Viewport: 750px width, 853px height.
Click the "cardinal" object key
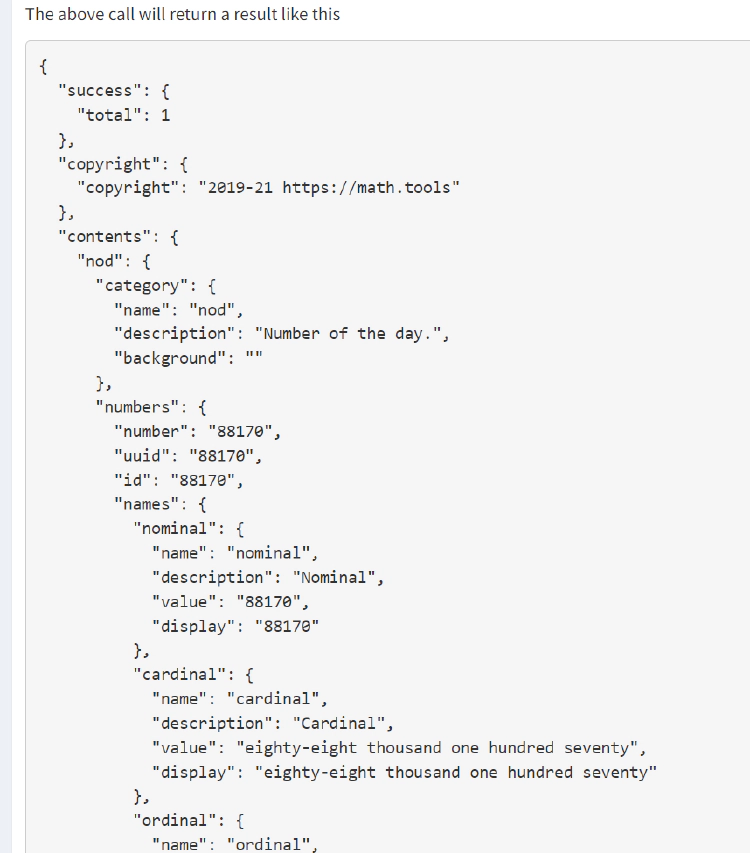[179, 675]
